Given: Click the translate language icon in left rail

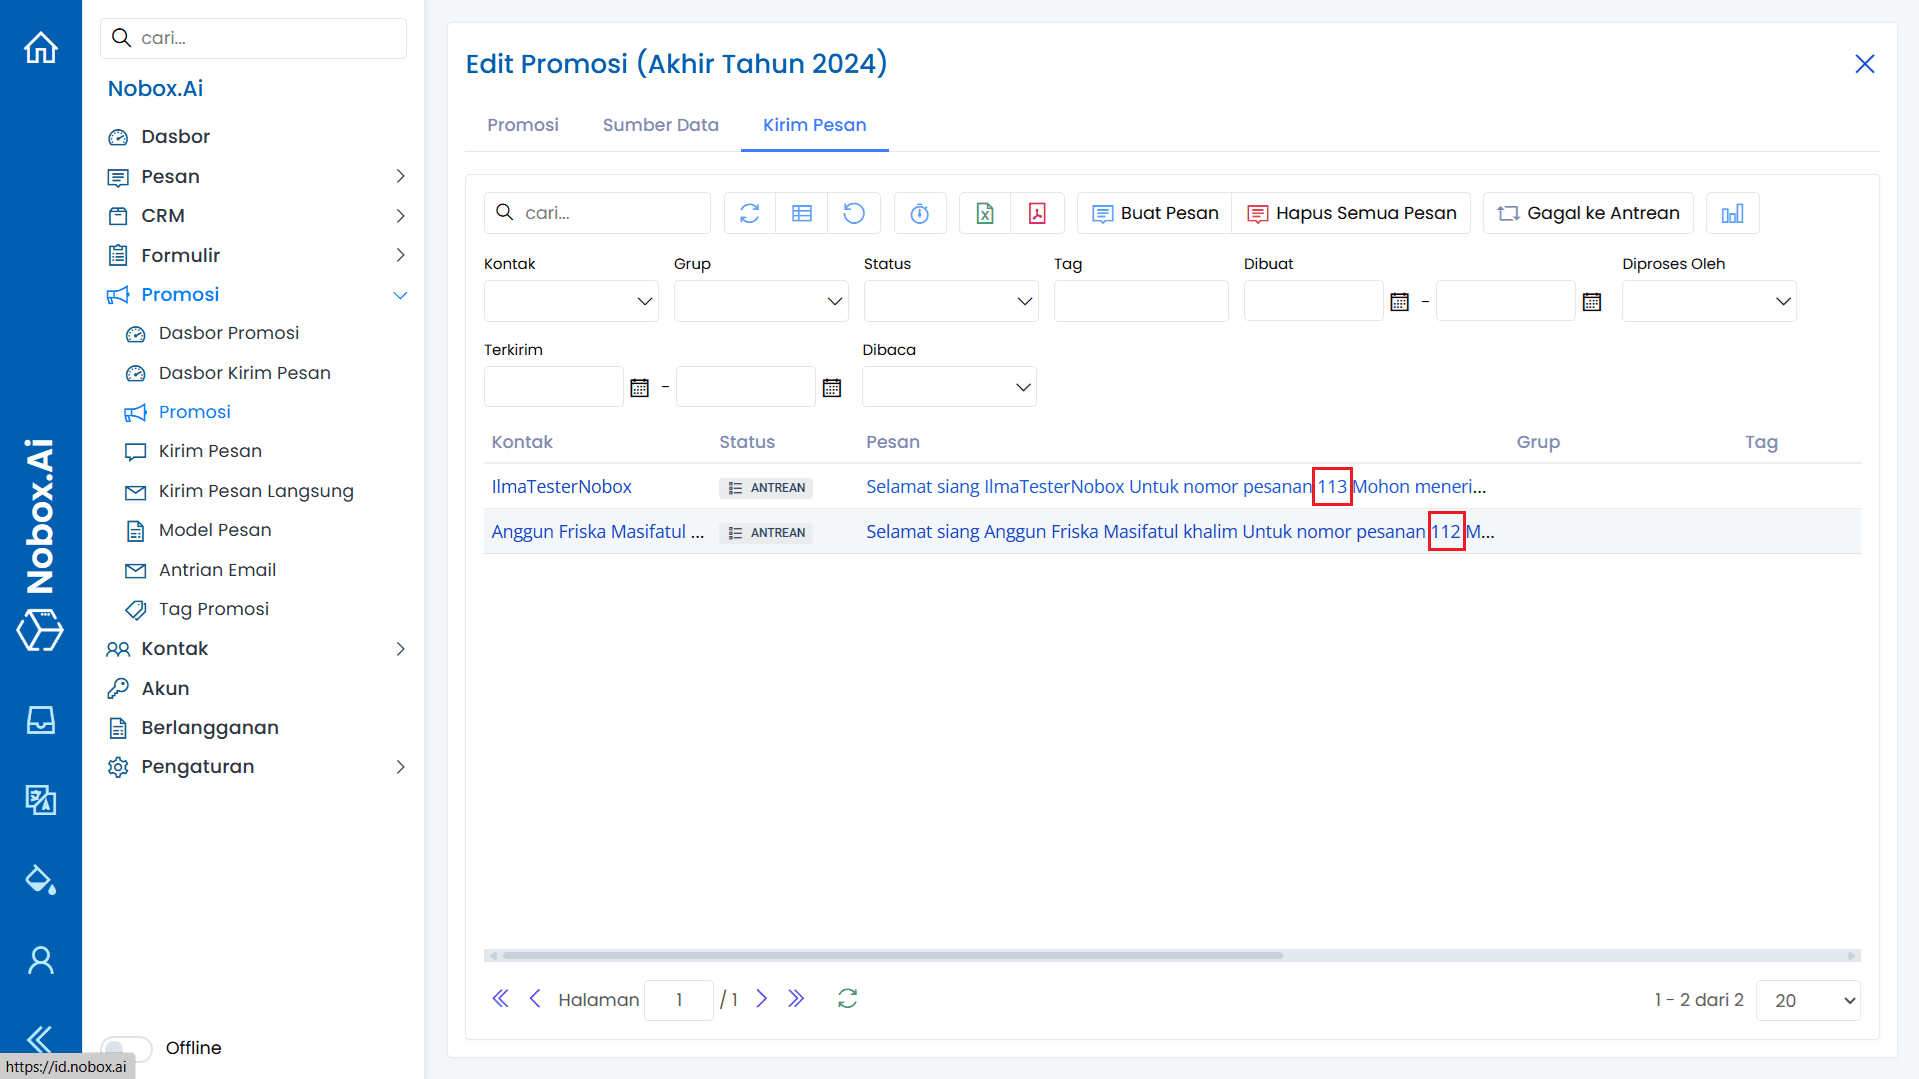Looking at the screenshot, I should point(41,799).
